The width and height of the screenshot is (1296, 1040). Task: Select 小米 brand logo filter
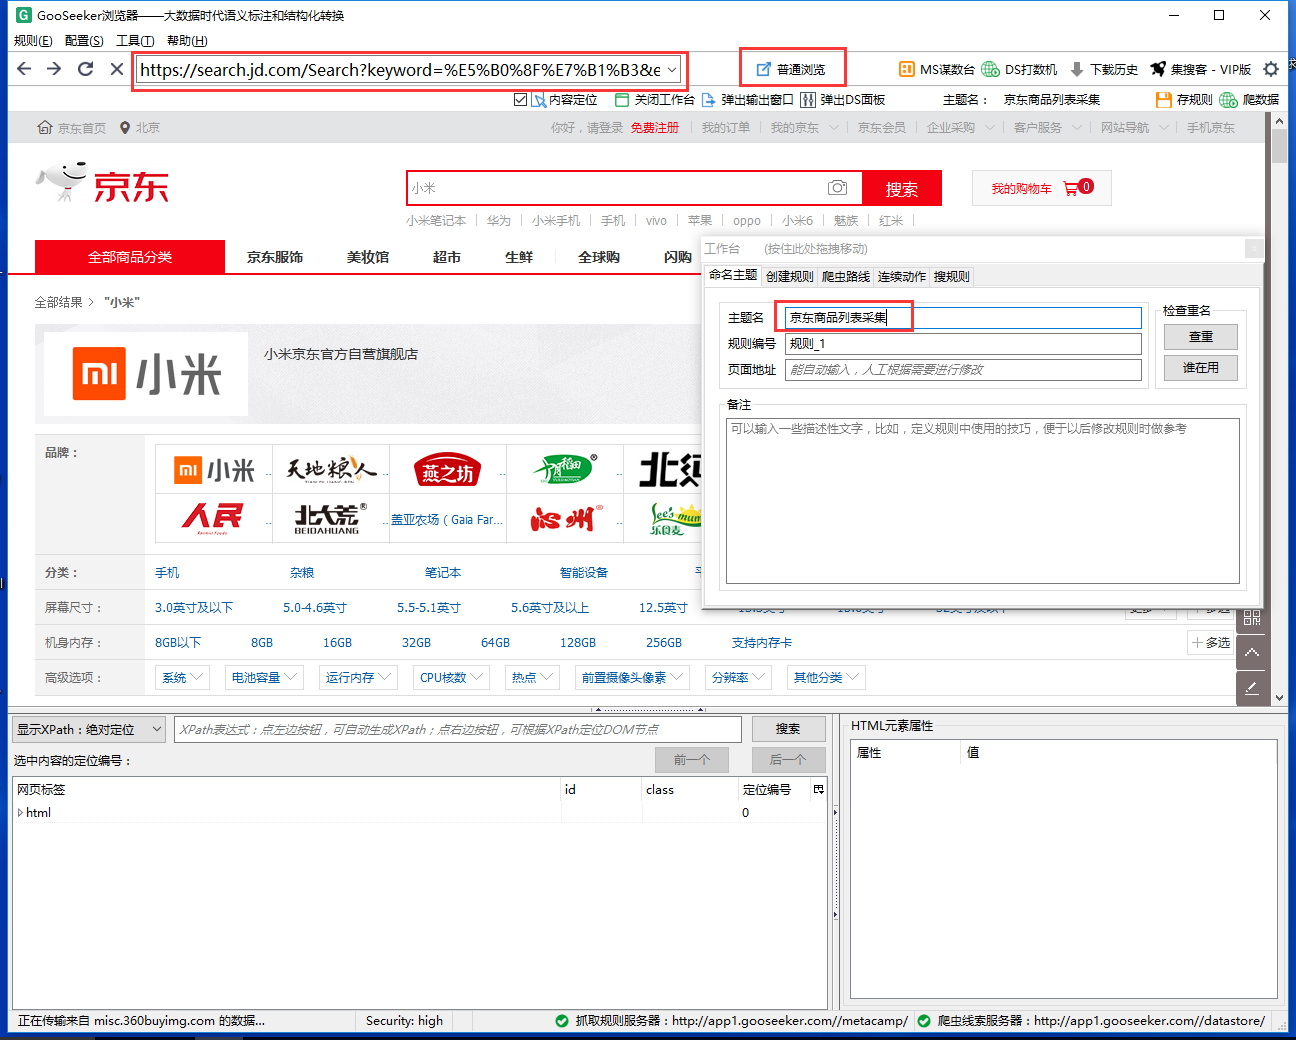(214, 470)
